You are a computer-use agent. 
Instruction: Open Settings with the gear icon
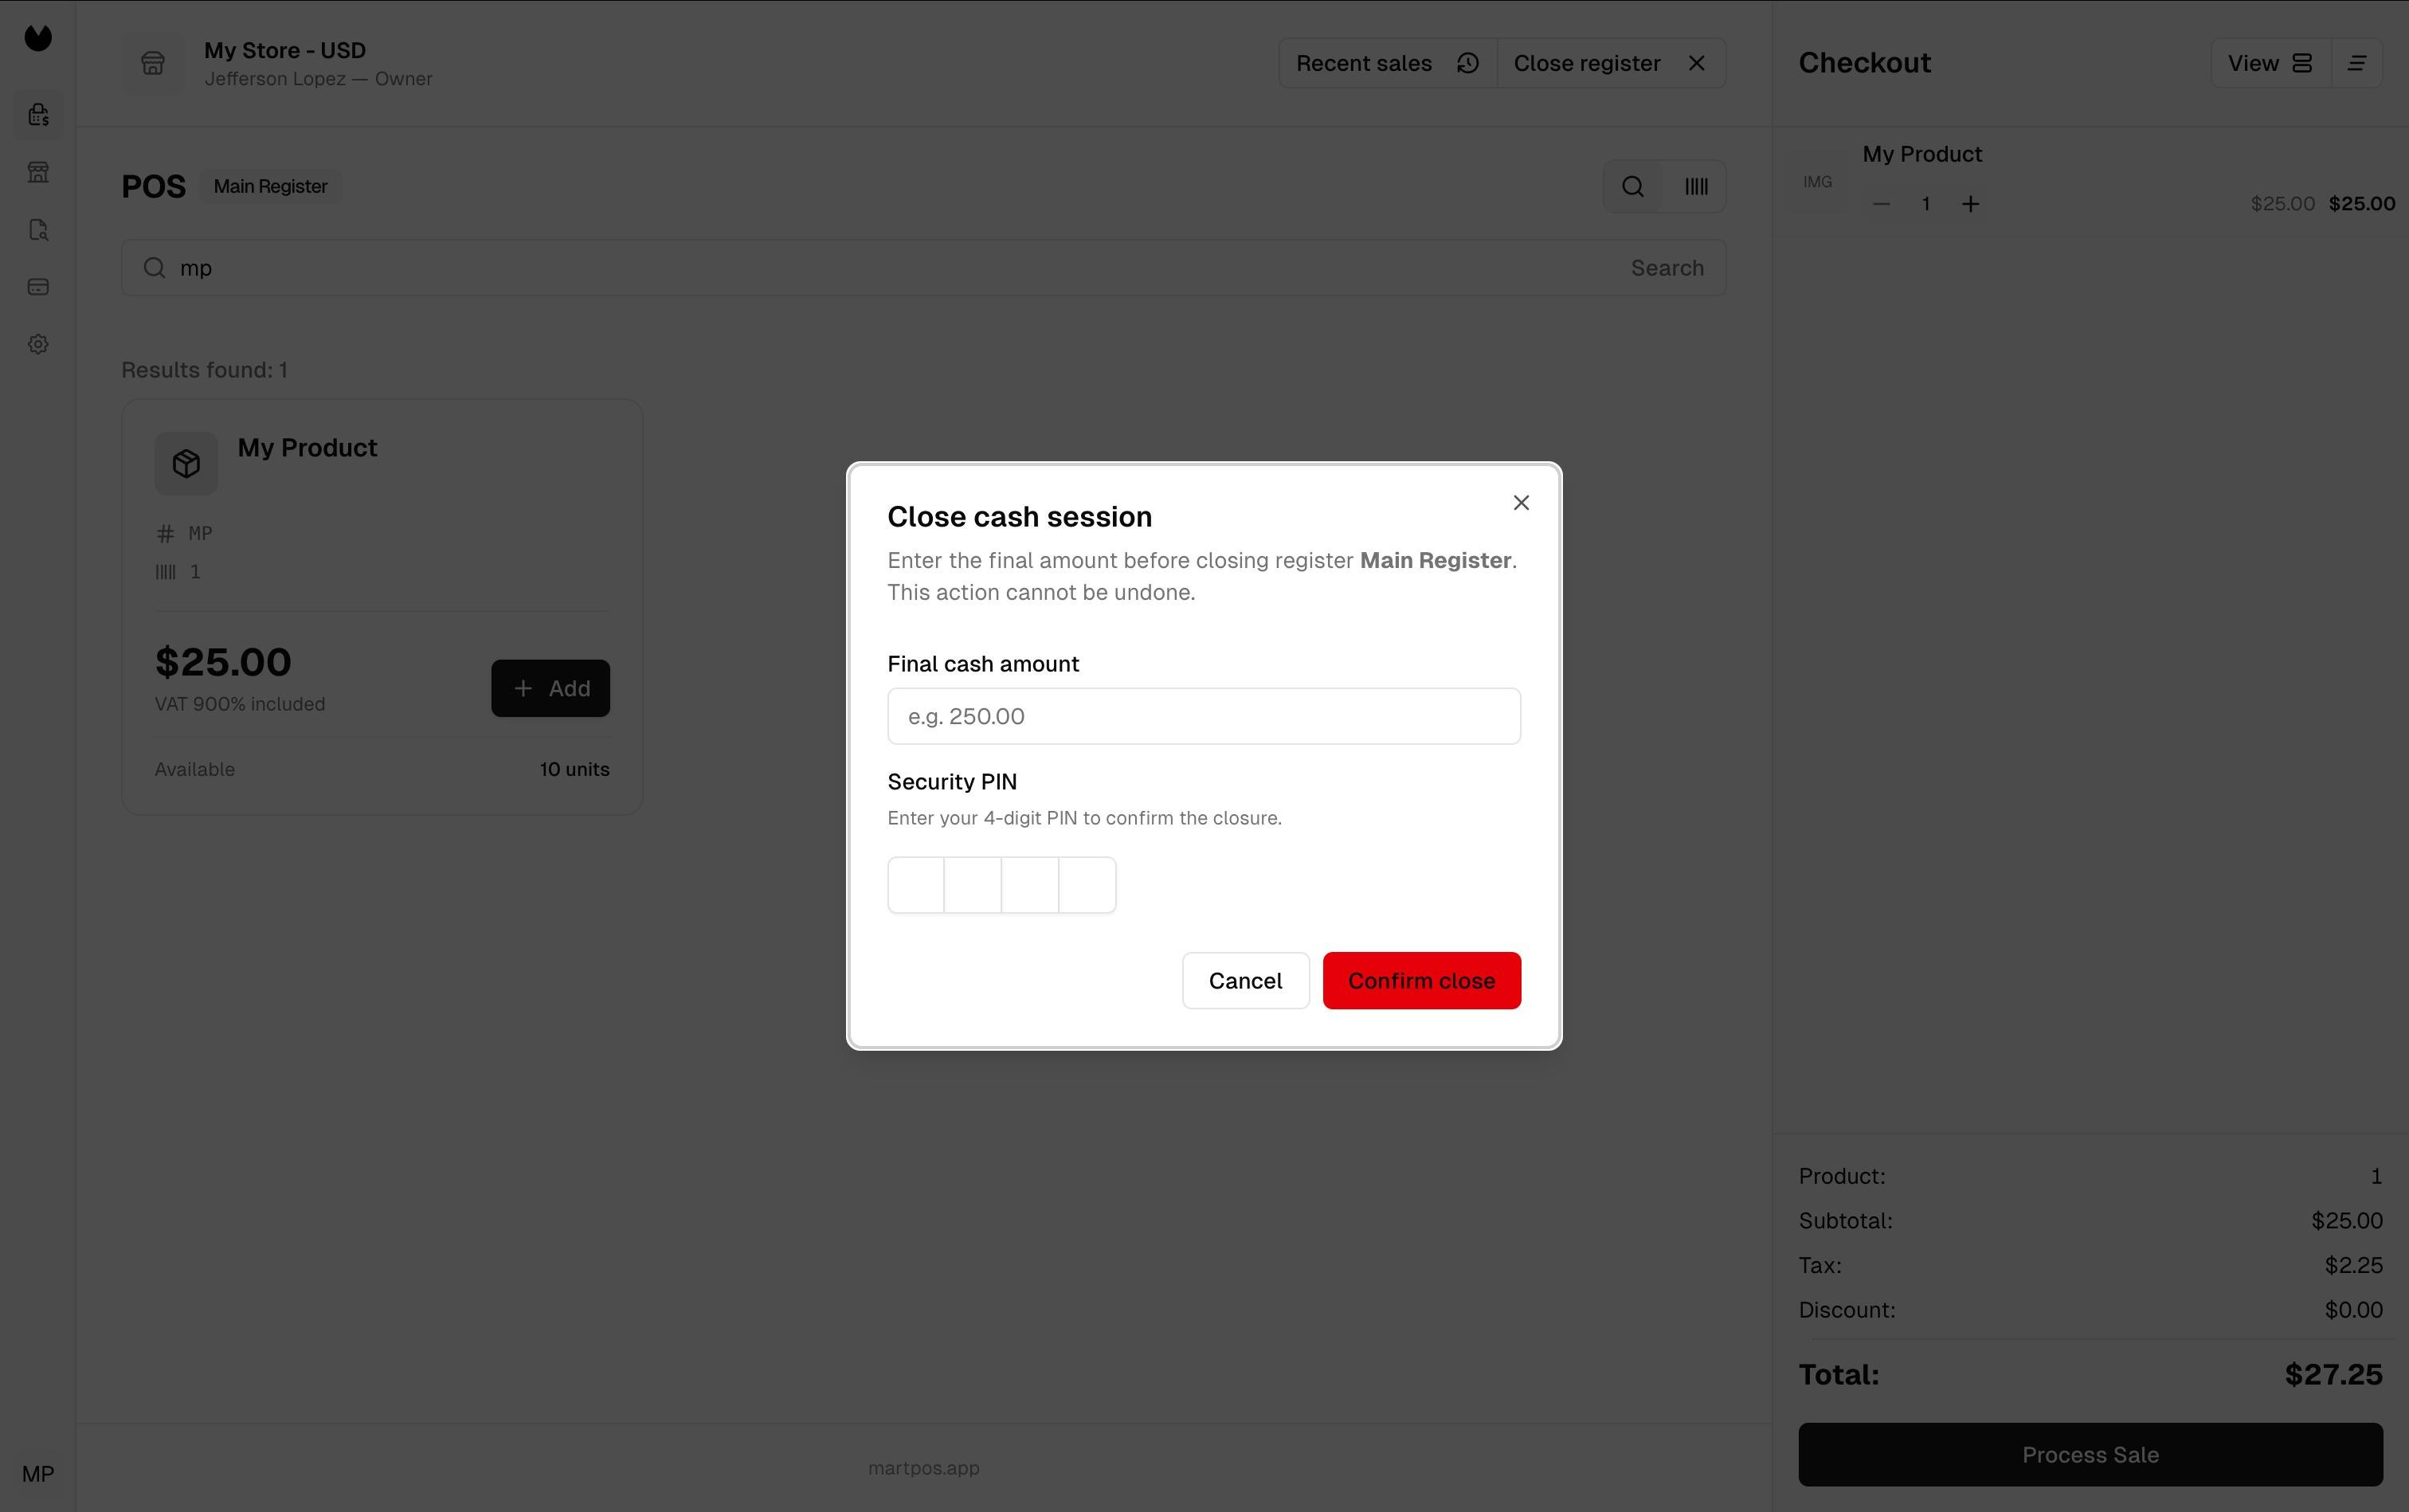click(40, 343)
